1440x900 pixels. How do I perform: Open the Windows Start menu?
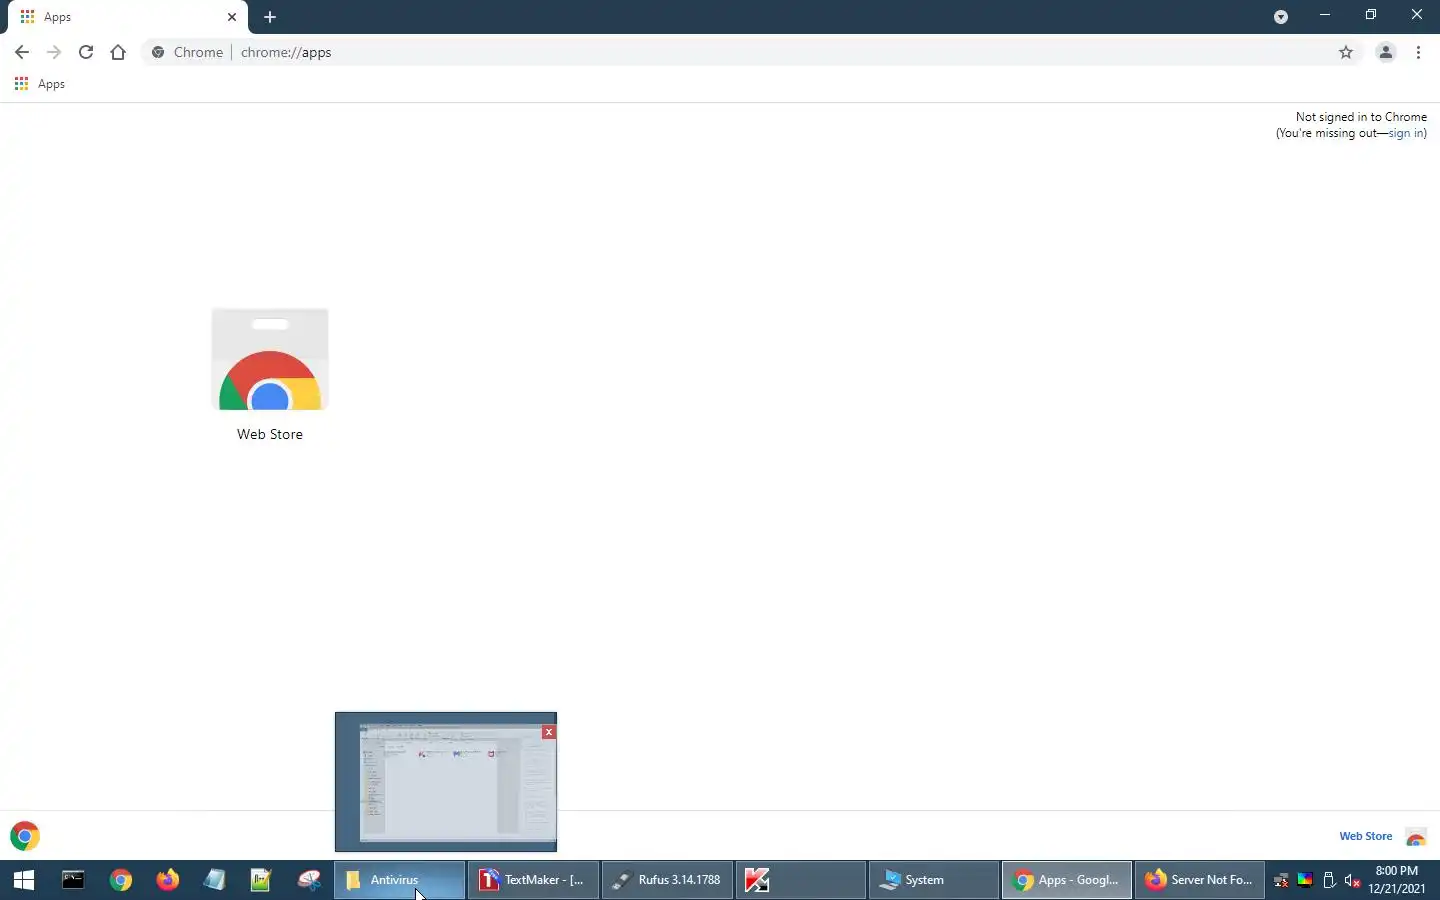pyautogui.click(x=24, y=880)
